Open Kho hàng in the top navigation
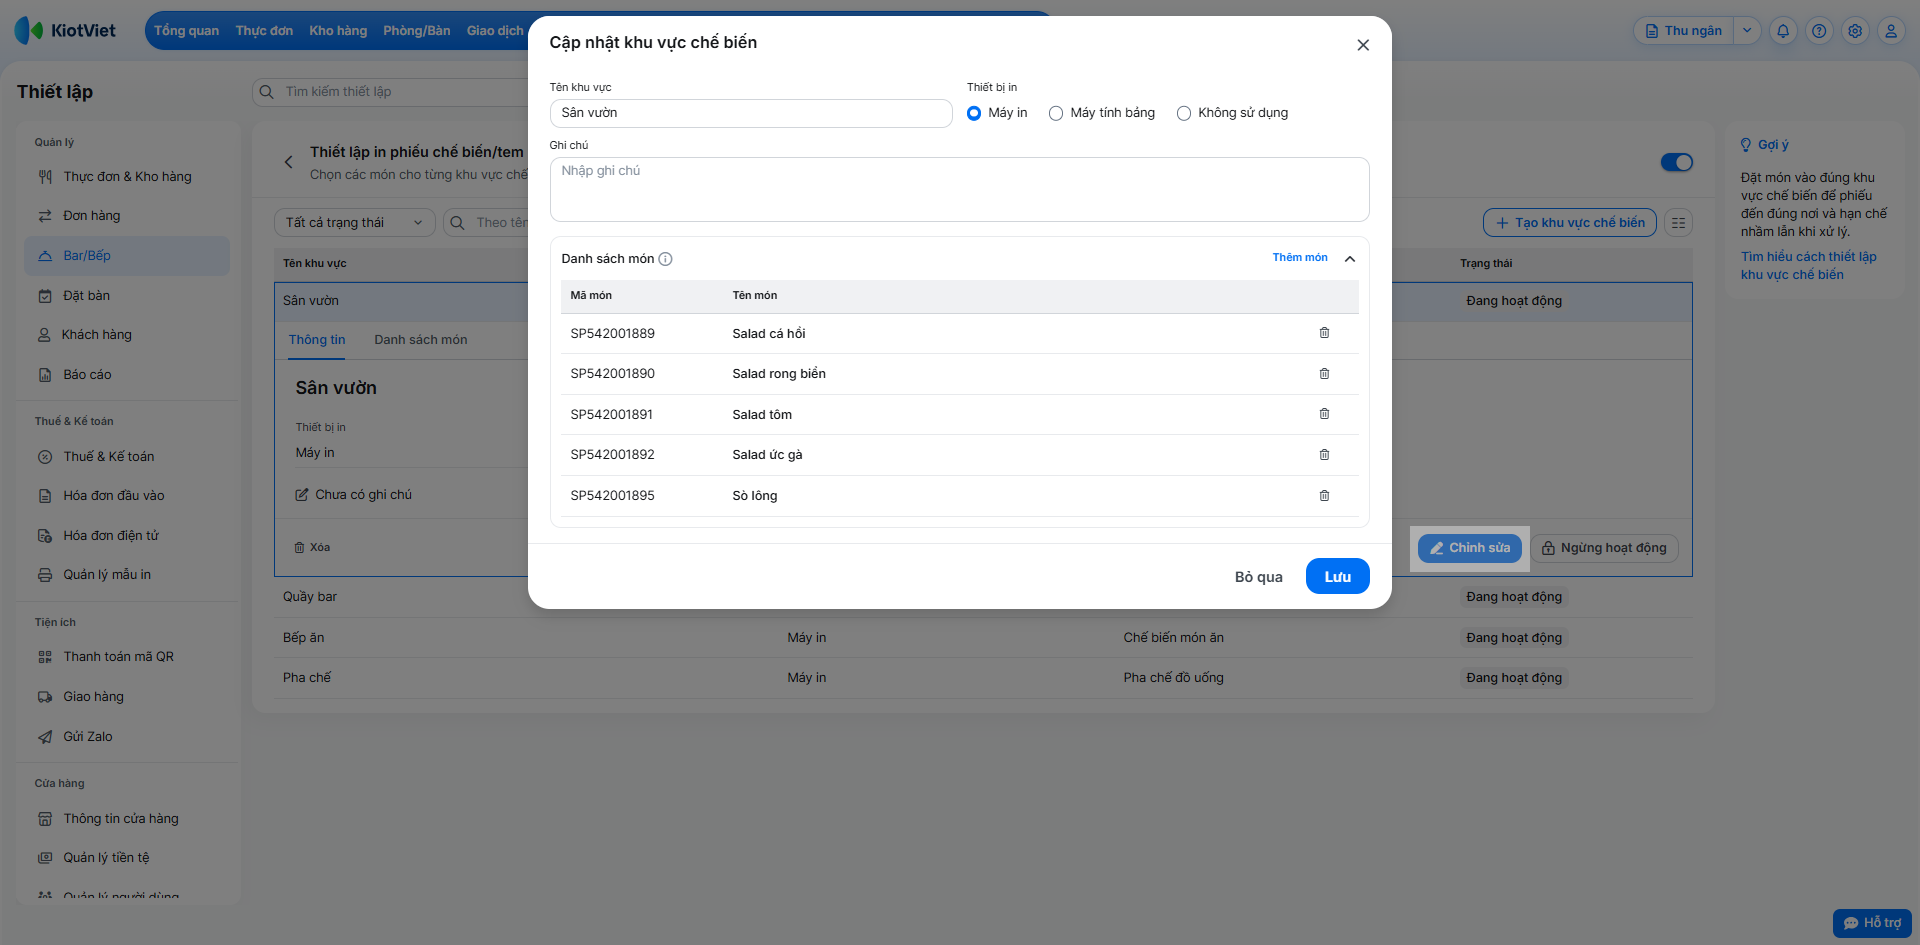 click(x=338, y=31)
